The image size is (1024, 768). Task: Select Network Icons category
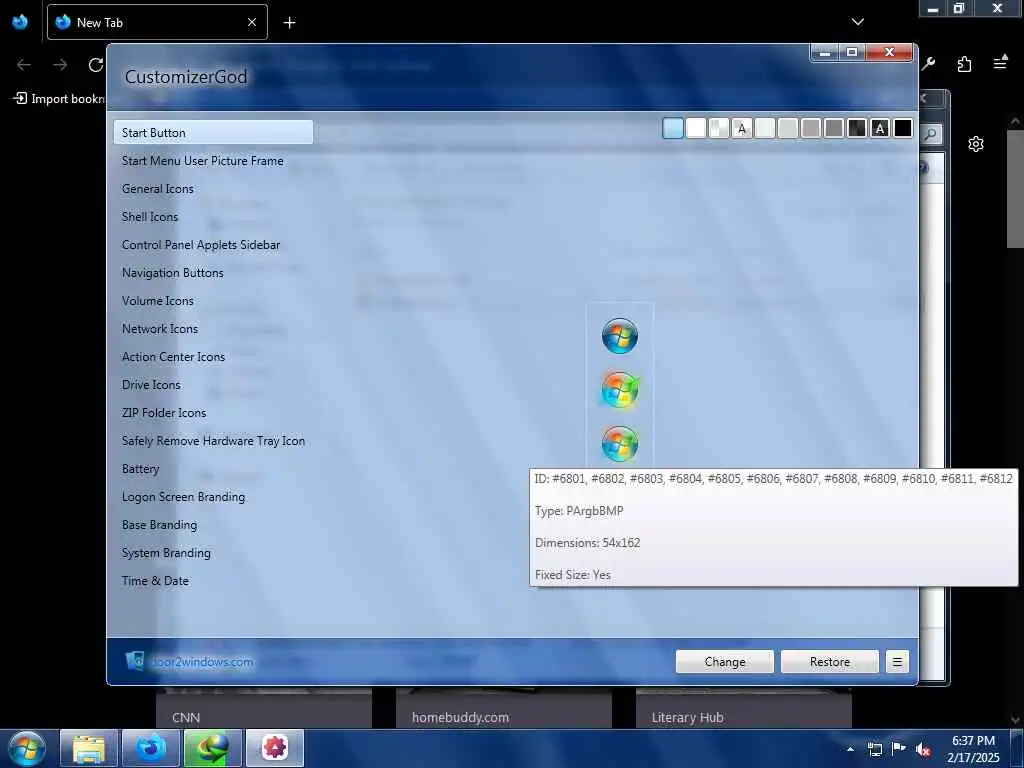coord(213,329)
